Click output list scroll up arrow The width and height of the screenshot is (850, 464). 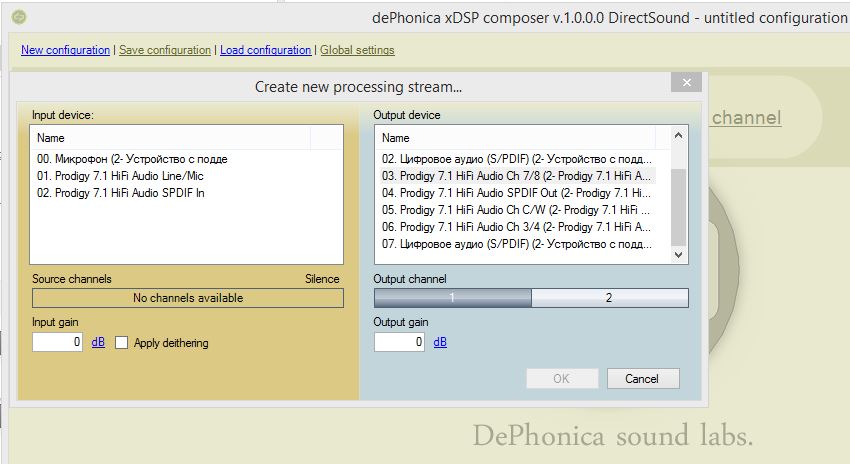[x=678, y=136]
